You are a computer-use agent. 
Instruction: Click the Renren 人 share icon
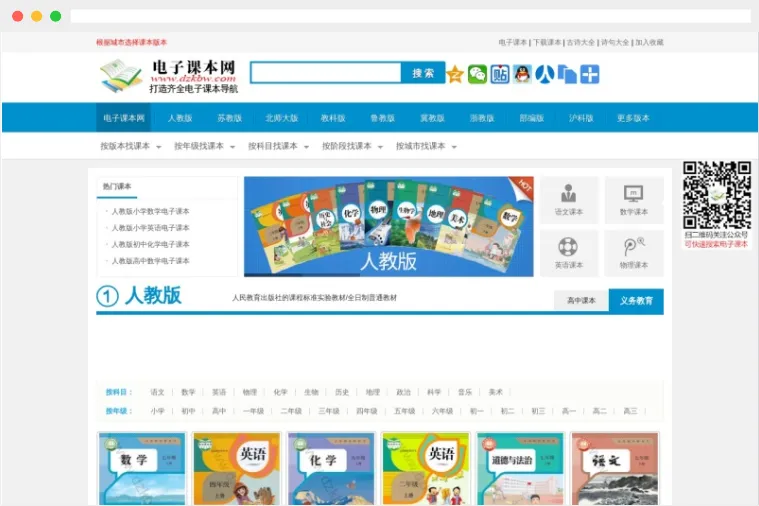(545, 75)
